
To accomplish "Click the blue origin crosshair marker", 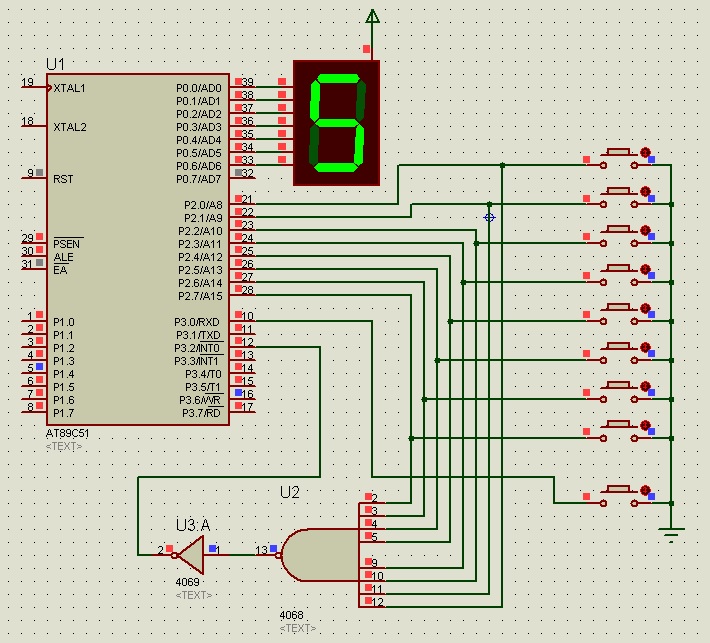I will (x=489, y=218).
